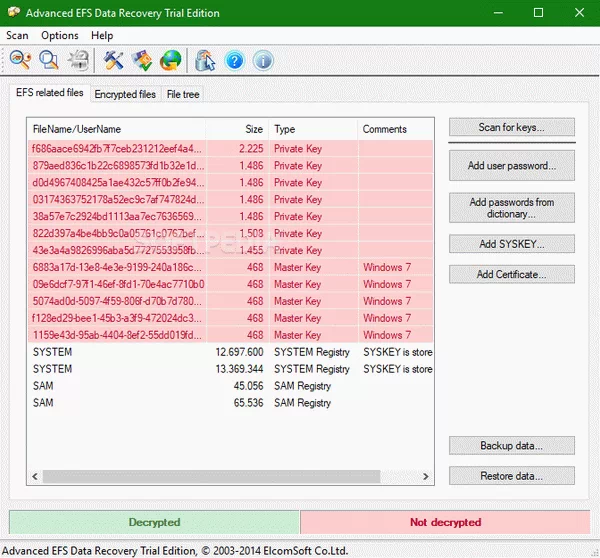Select row 03174363752178a52ec9c7af747824d...
This screenshot has height=558, width=600.
tap(230, 199)
